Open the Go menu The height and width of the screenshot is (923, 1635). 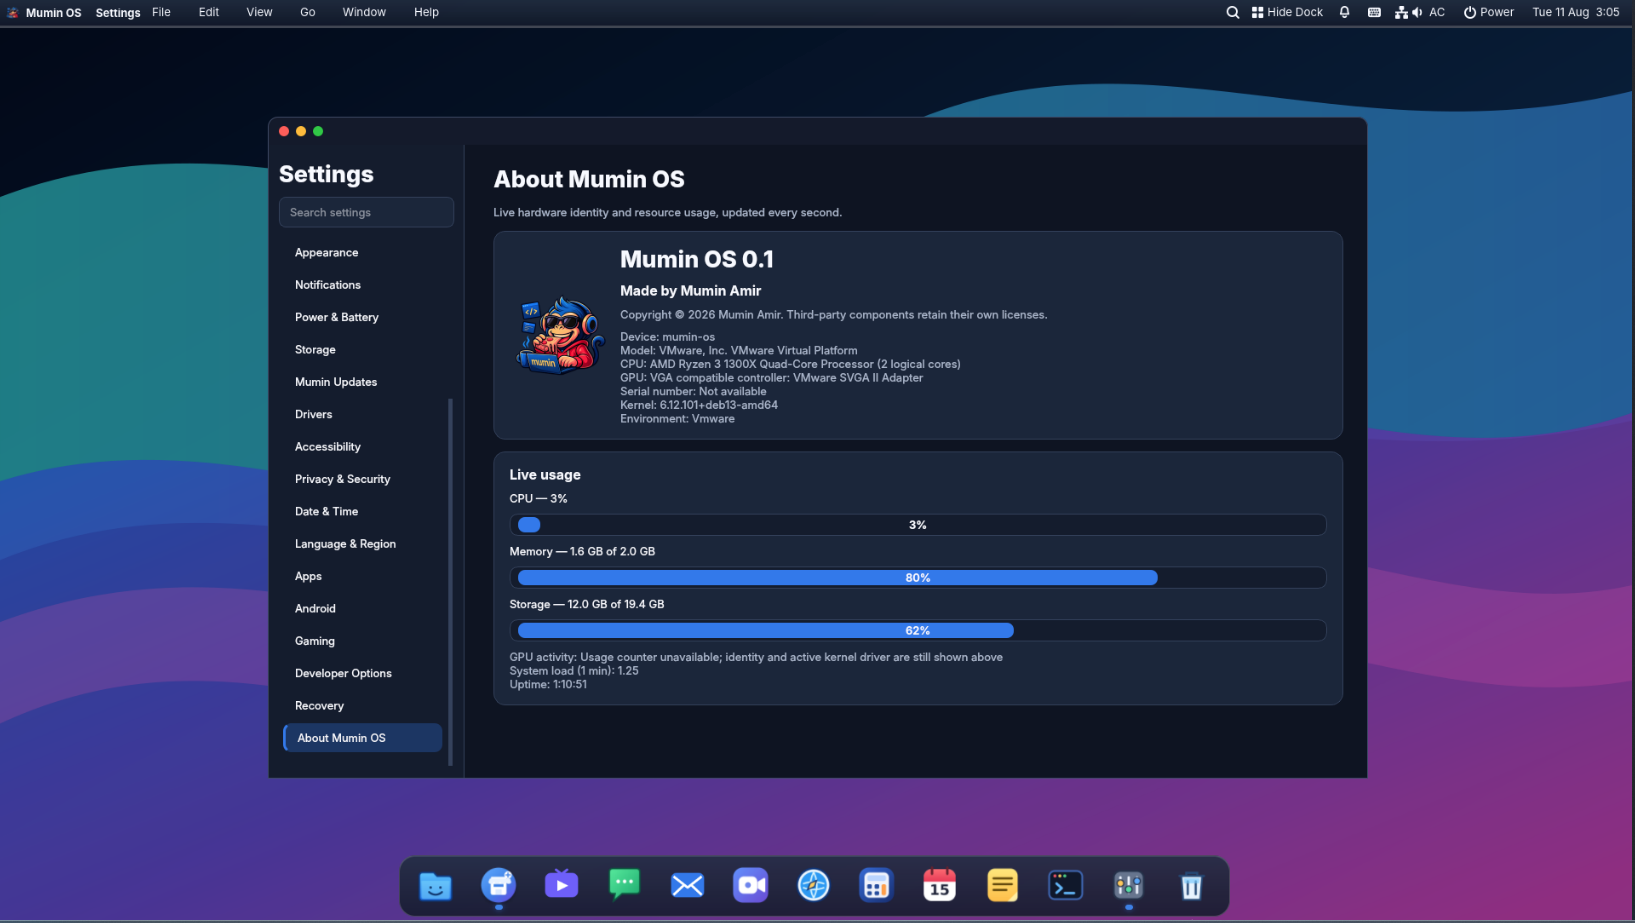click(x=308, y=12)
